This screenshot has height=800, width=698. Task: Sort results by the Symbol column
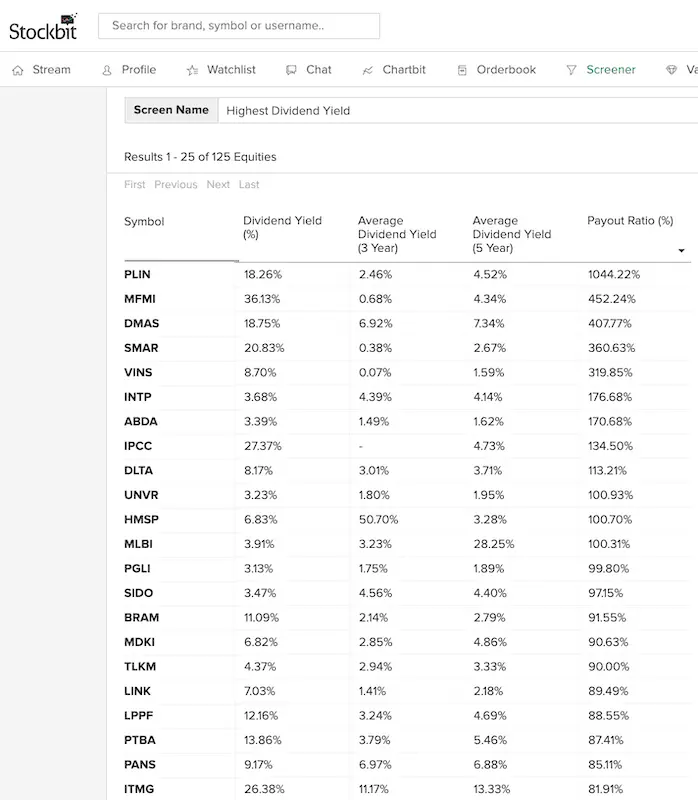pos(144,221)
